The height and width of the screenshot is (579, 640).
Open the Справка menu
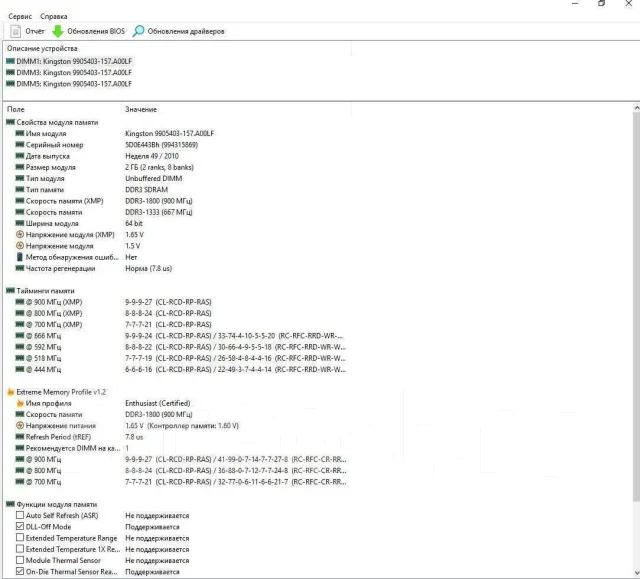pos(53,16)
